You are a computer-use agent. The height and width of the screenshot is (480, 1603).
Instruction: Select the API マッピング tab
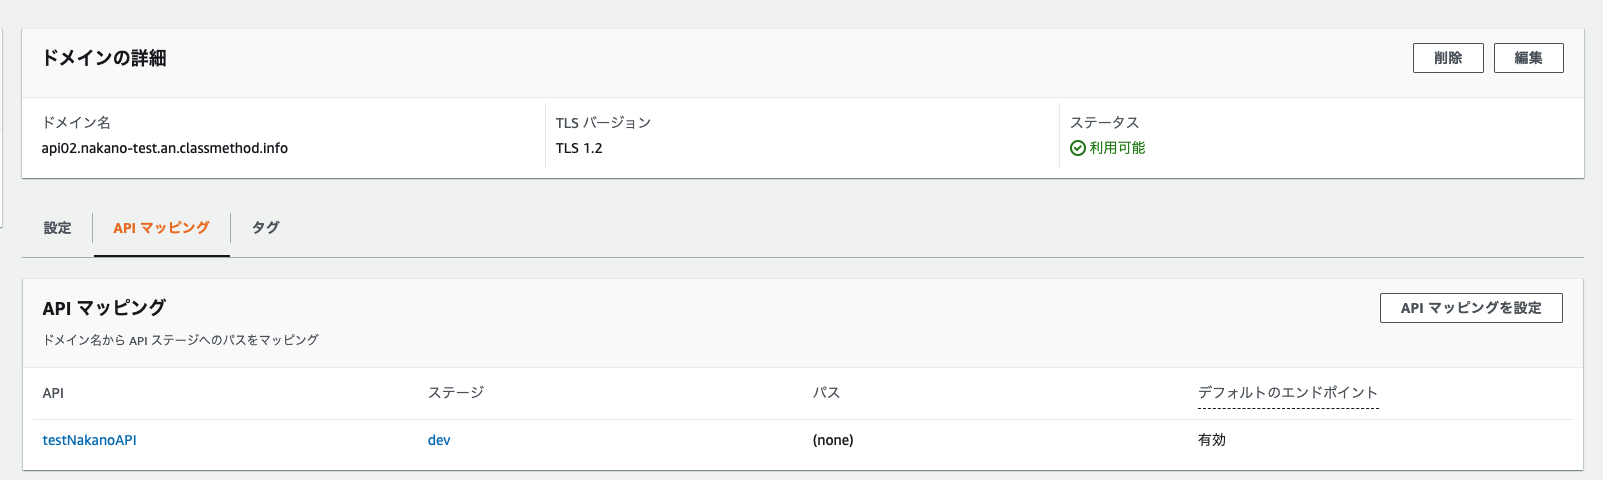tap(161, 228)
